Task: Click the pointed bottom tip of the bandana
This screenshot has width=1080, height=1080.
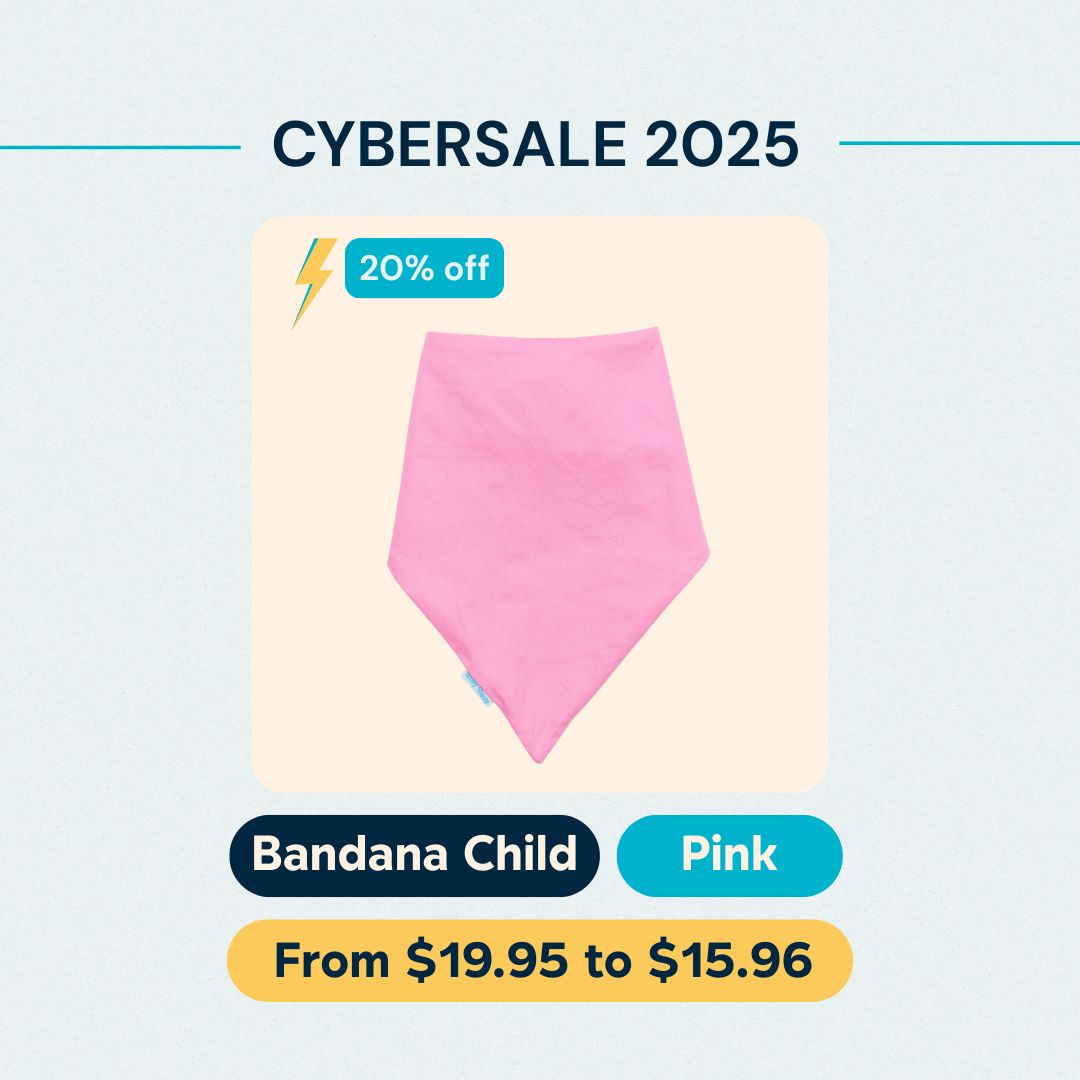Action: click(541, 755)
